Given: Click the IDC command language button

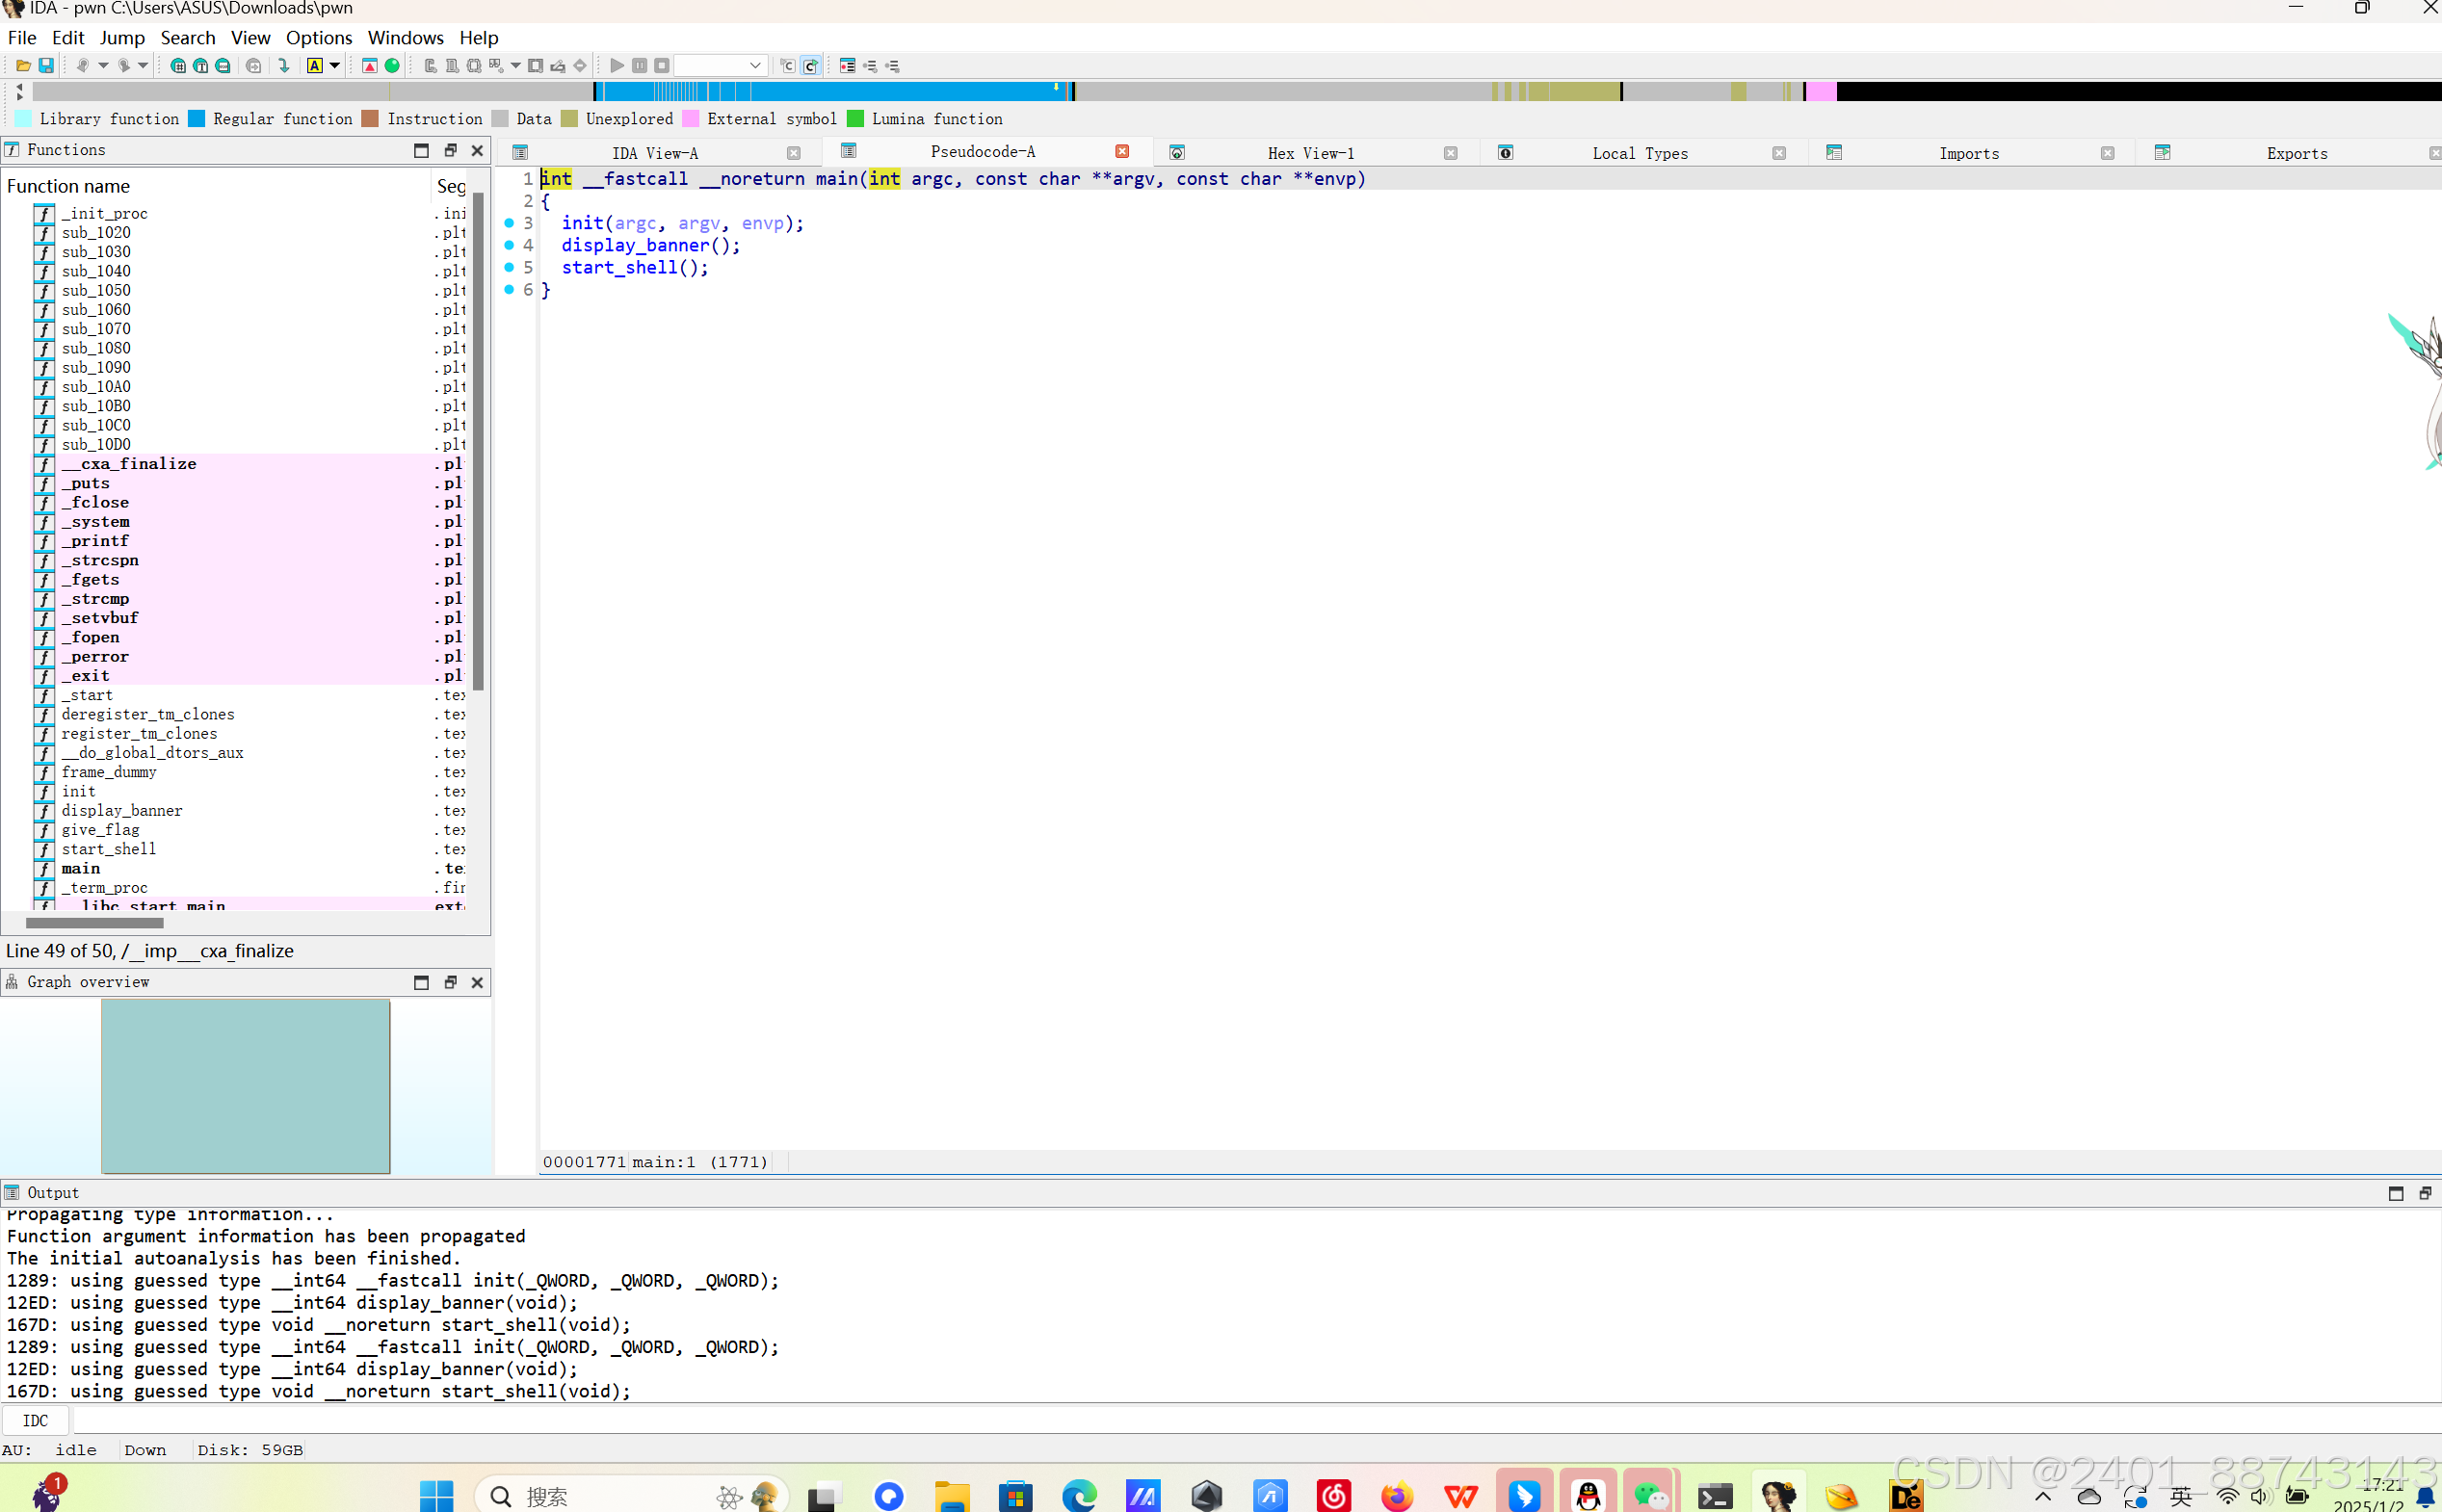Looking at the screenshot, I should 35,1420.
